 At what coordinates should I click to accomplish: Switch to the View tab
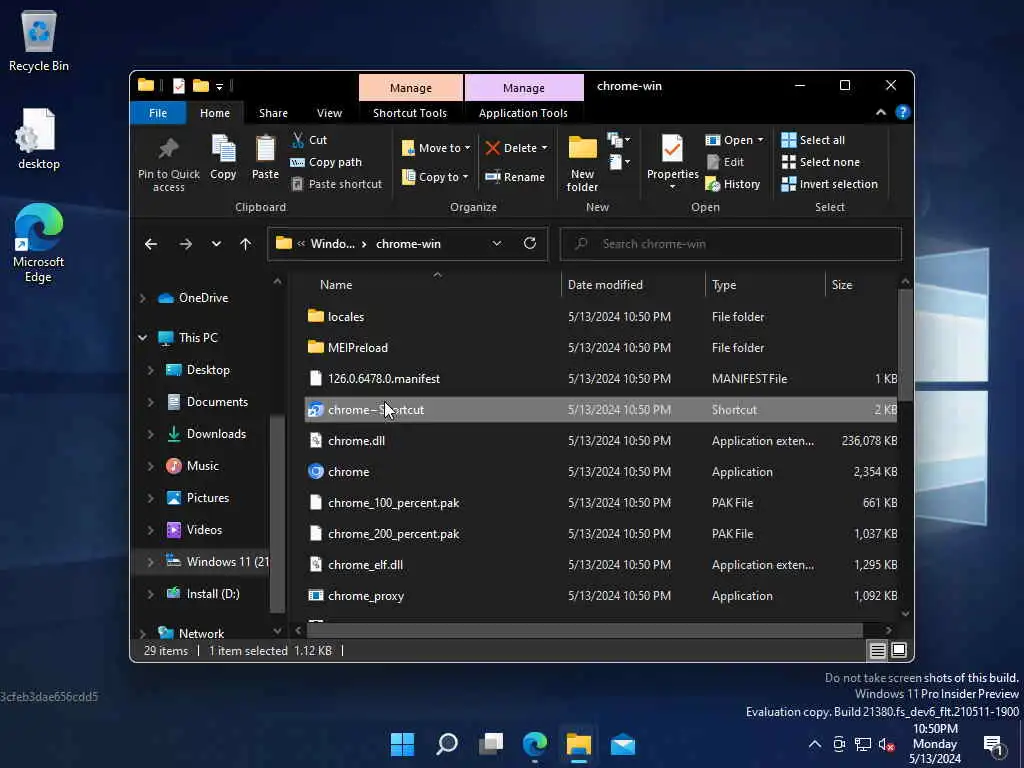[x=329, y=113]
